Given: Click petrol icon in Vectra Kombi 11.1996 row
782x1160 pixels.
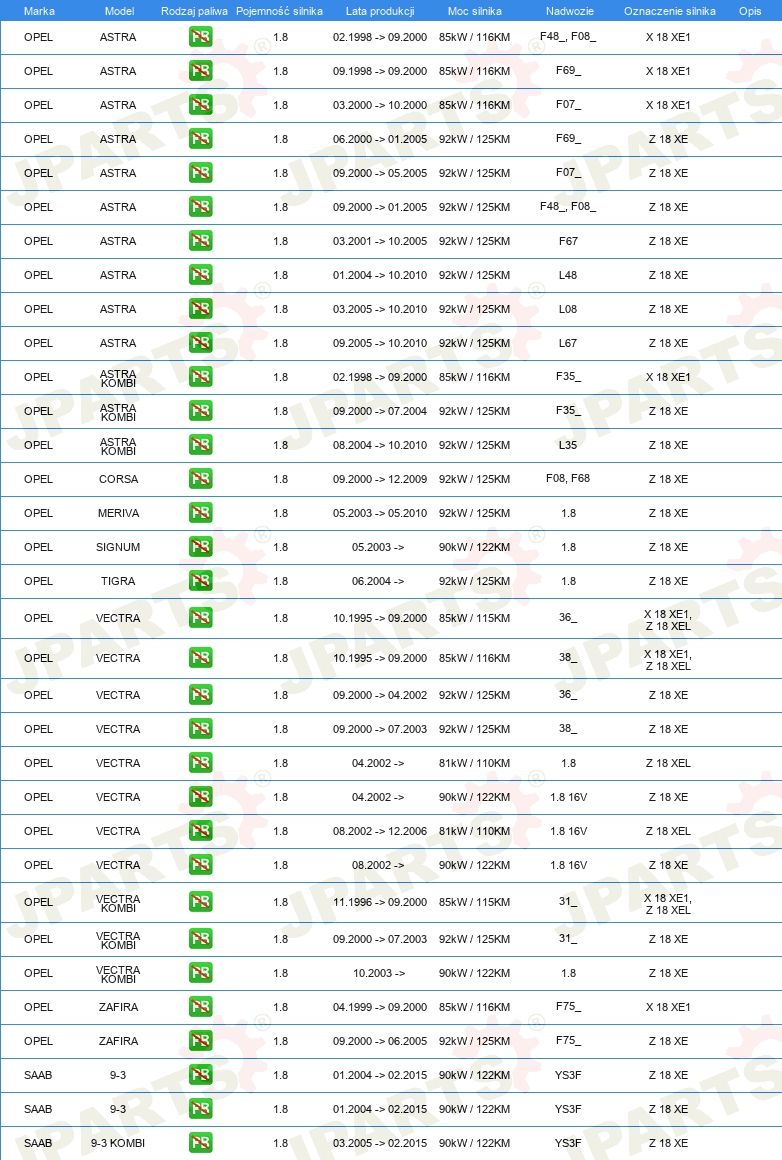Looking at the screenshot, I should 200,903.
